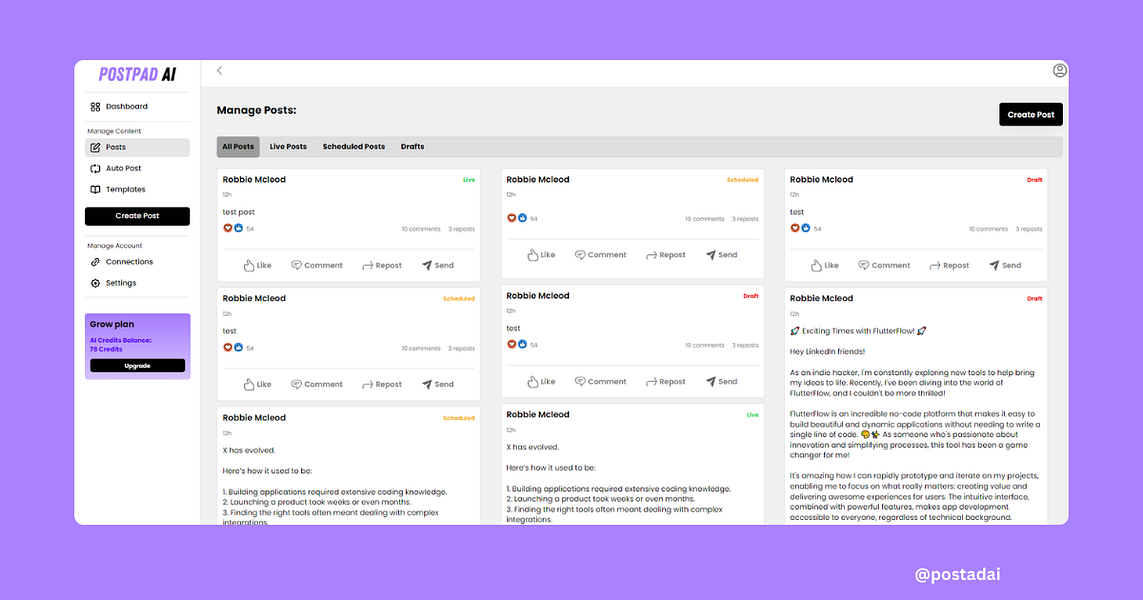The width and height of the screenshot is (1143, 600).
Task: Click the Templates book icon
Action: pos(95,190)
